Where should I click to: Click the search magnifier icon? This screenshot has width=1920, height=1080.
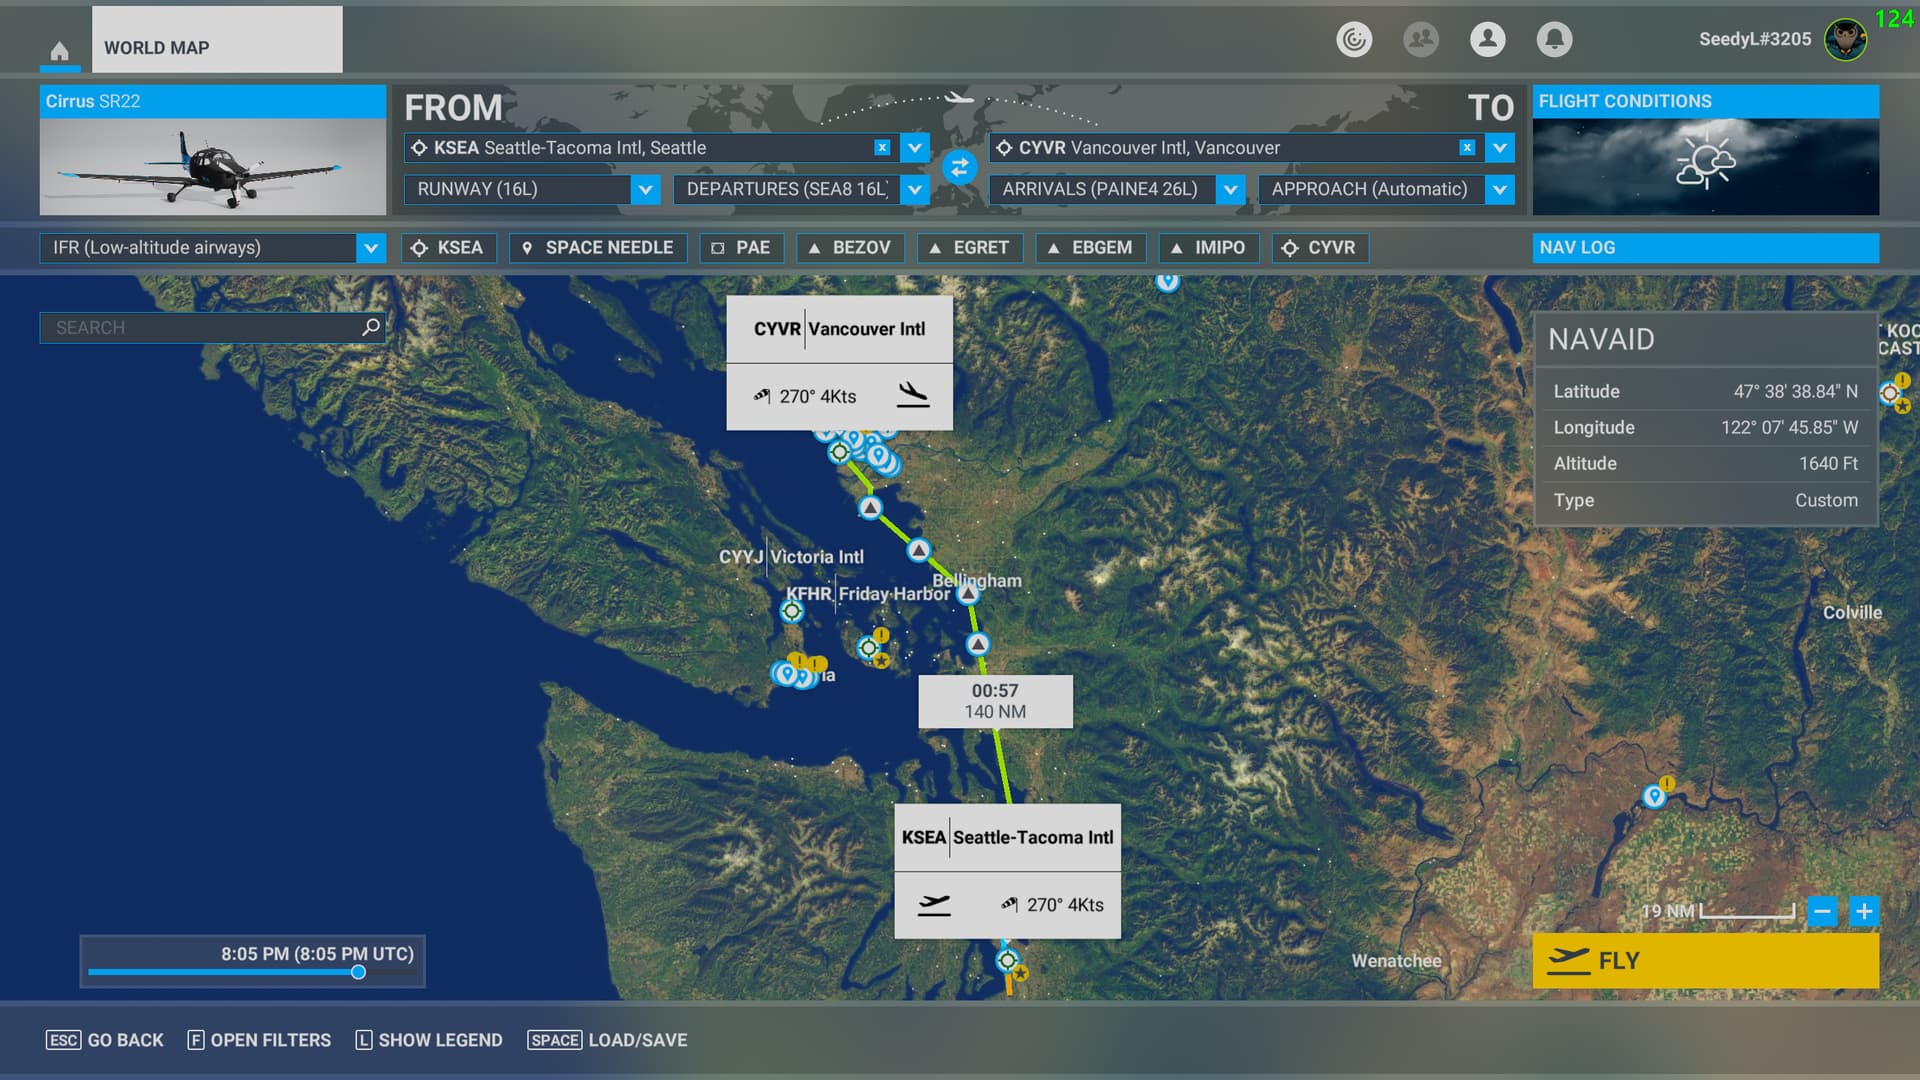370,327
